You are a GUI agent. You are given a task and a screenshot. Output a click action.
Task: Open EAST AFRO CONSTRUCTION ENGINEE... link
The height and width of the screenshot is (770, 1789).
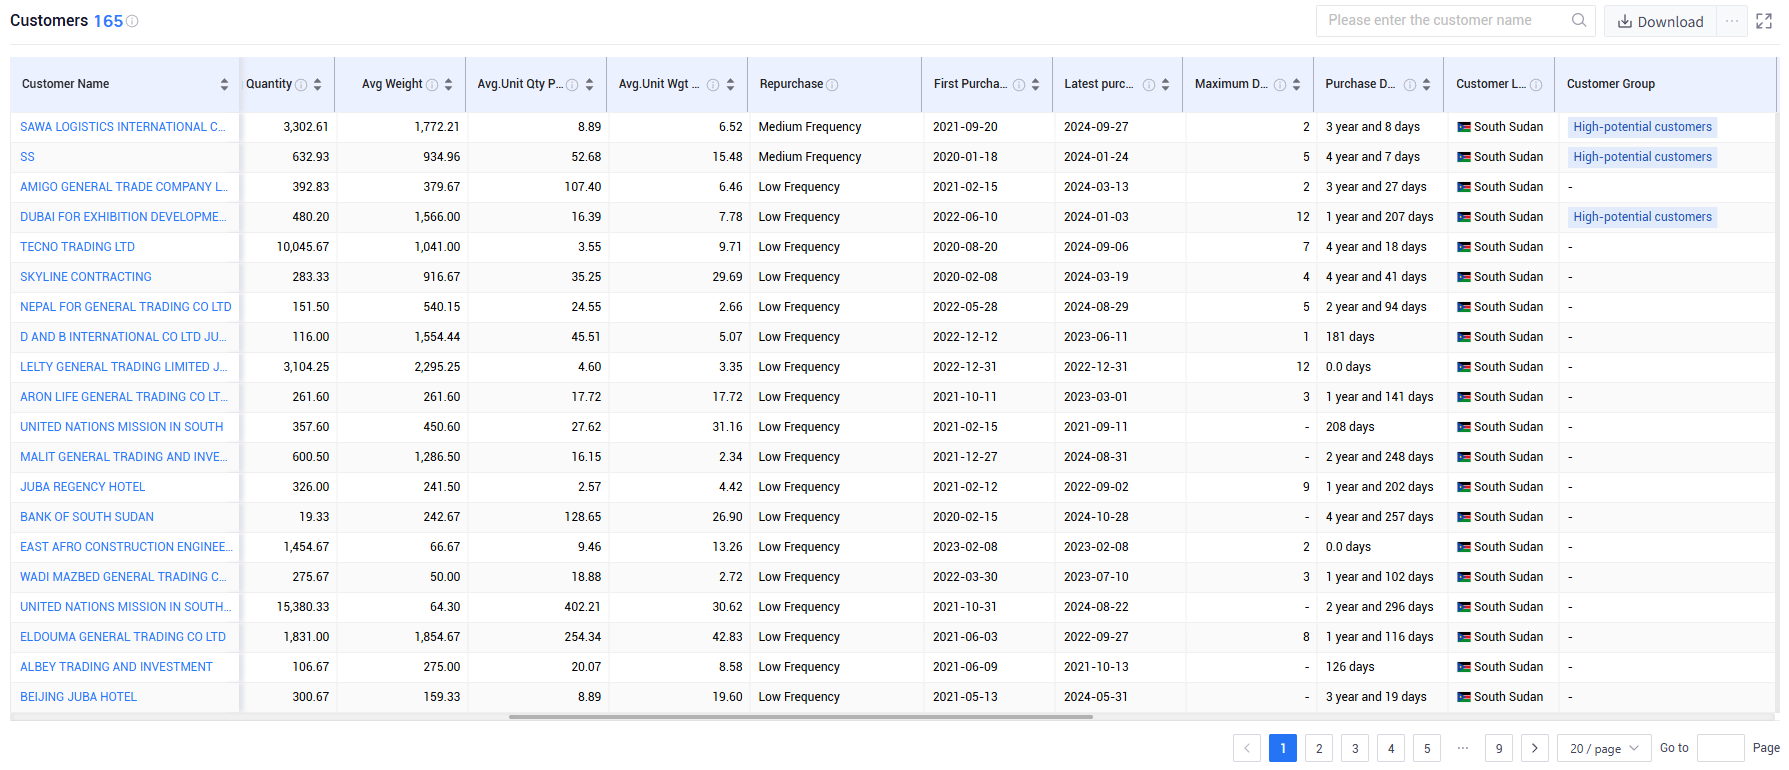point(126,547)
